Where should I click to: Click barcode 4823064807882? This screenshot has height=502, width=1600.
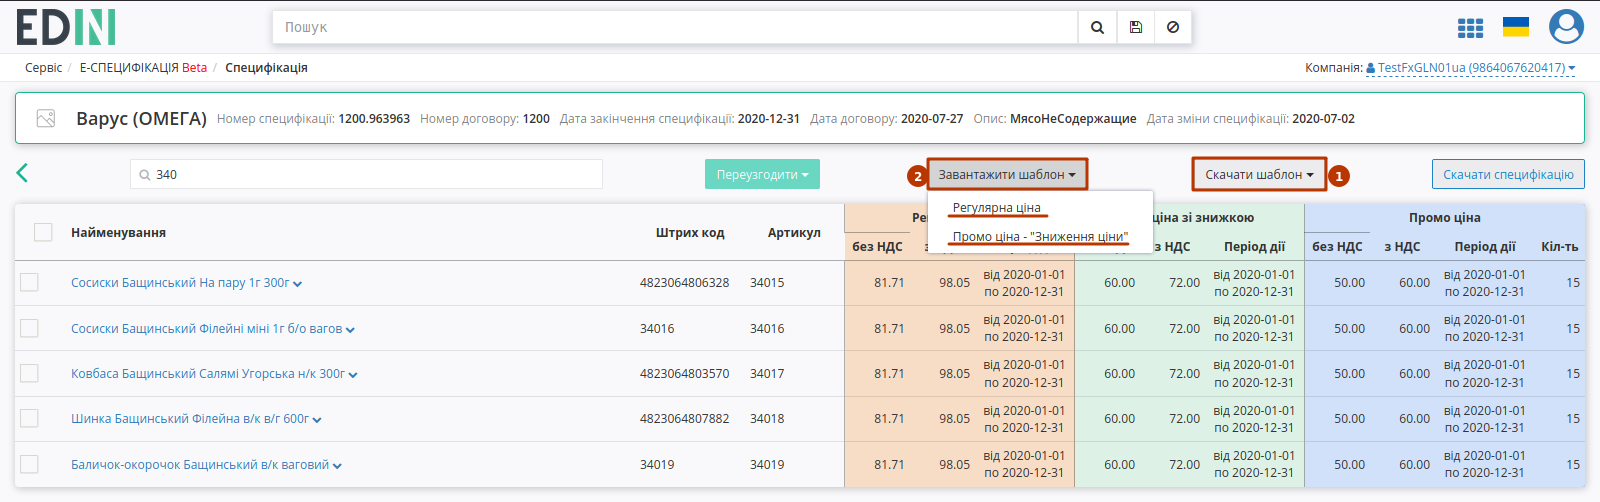point(684,419)
